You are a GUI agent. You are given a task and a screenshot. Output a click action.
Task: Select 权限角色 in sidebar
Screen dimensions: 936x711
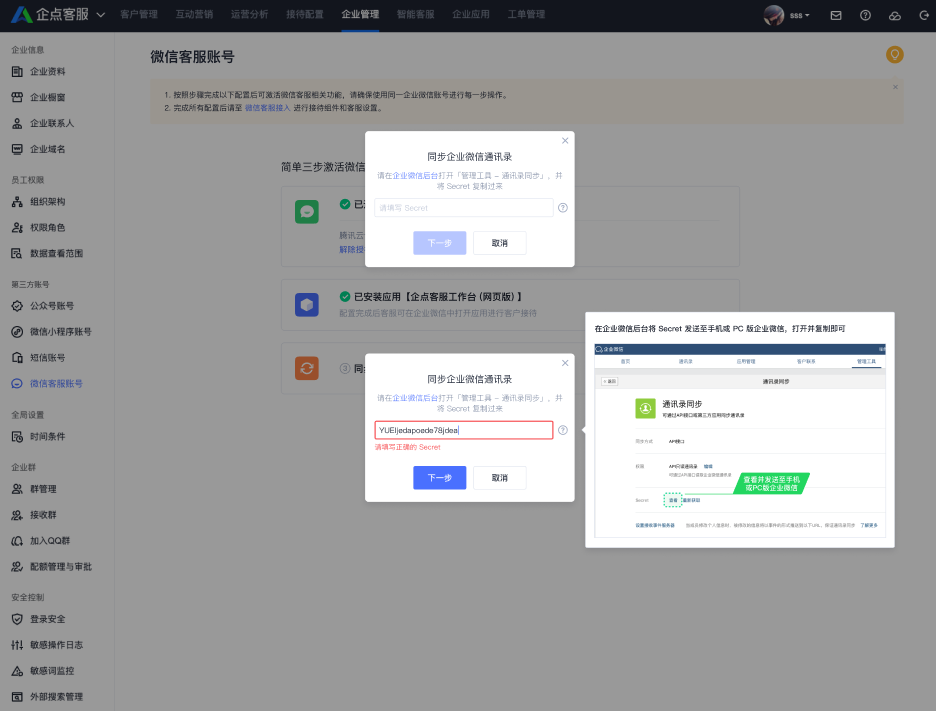click(x=48, y=227)
